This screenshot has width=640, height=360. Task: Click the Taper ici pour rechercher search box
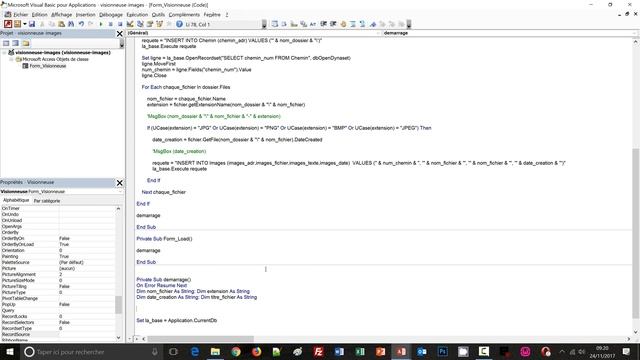(x=91, y=351)
